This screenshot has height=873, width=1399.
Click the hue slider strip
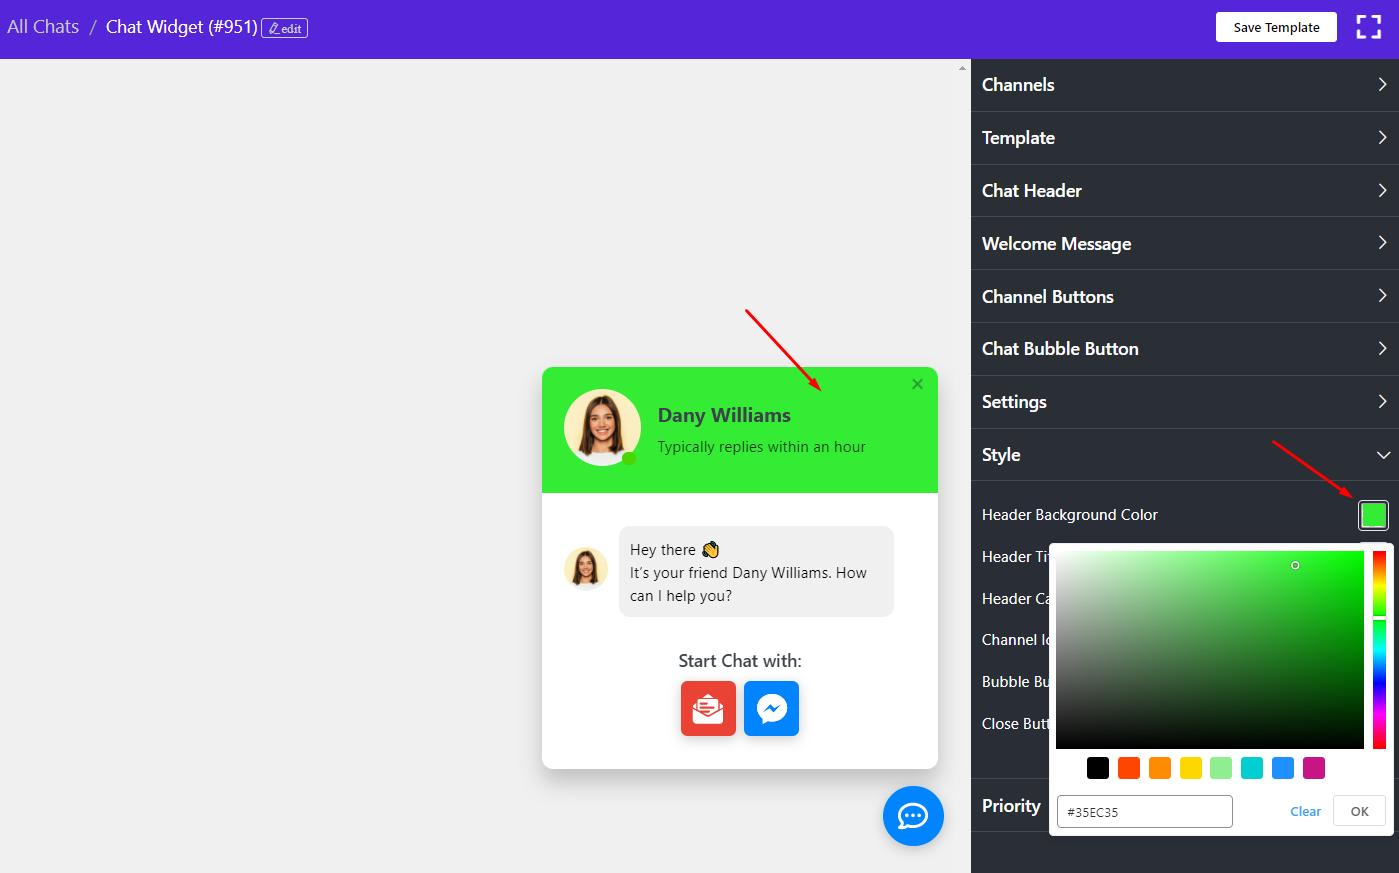pos(1379,650)
